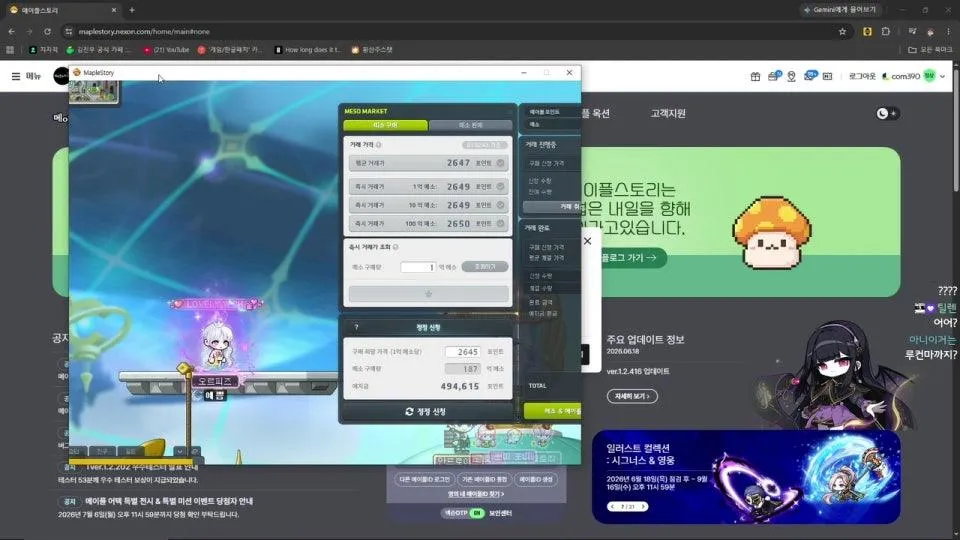Open the (21) YouTube bookmark
960x540 pixels.
(x=167, y=50)
